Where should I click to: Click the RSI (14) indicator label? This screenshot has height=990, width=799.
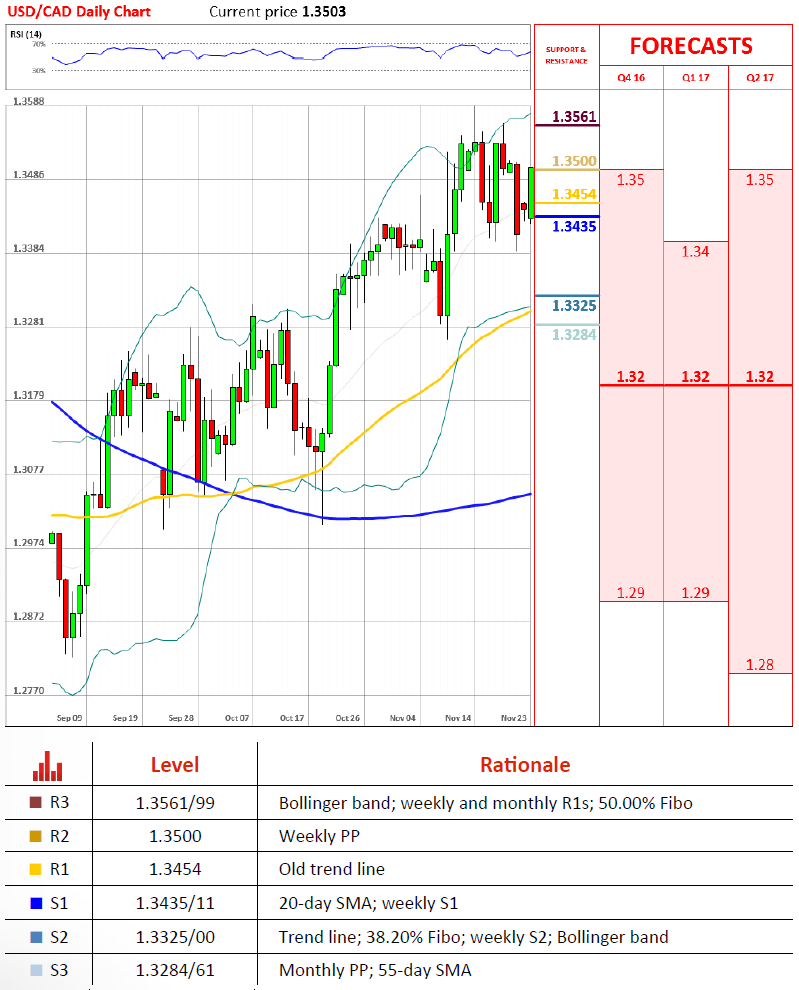click(26, 34)
